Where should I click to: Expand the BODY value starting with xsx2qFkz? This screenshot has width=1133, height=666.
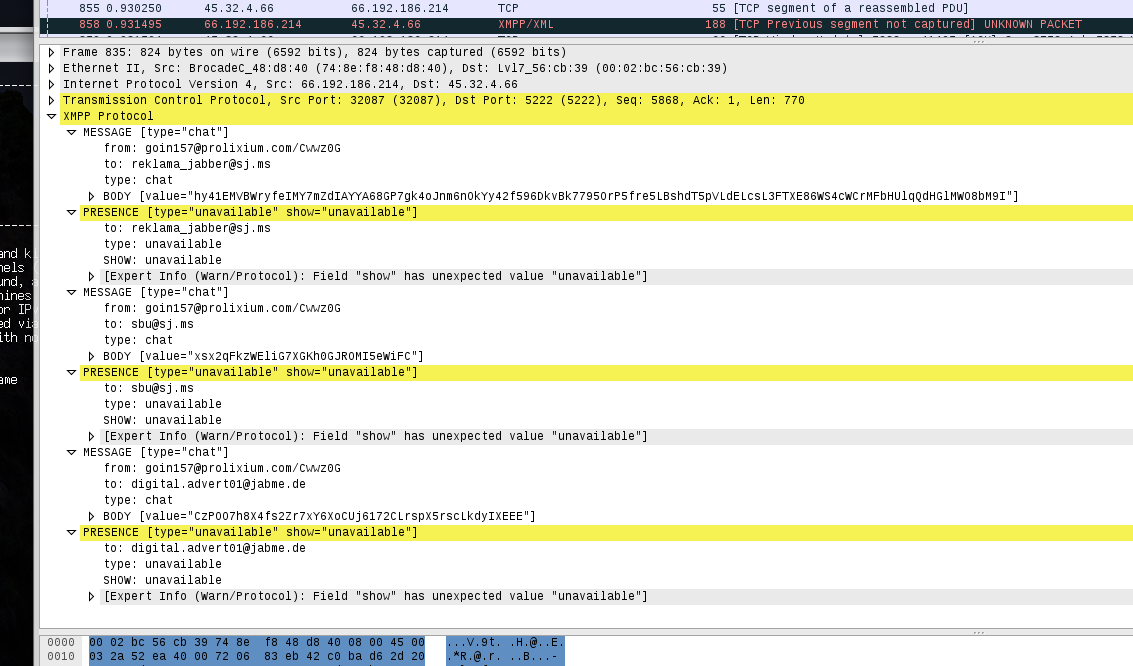(x=92, y=356)
